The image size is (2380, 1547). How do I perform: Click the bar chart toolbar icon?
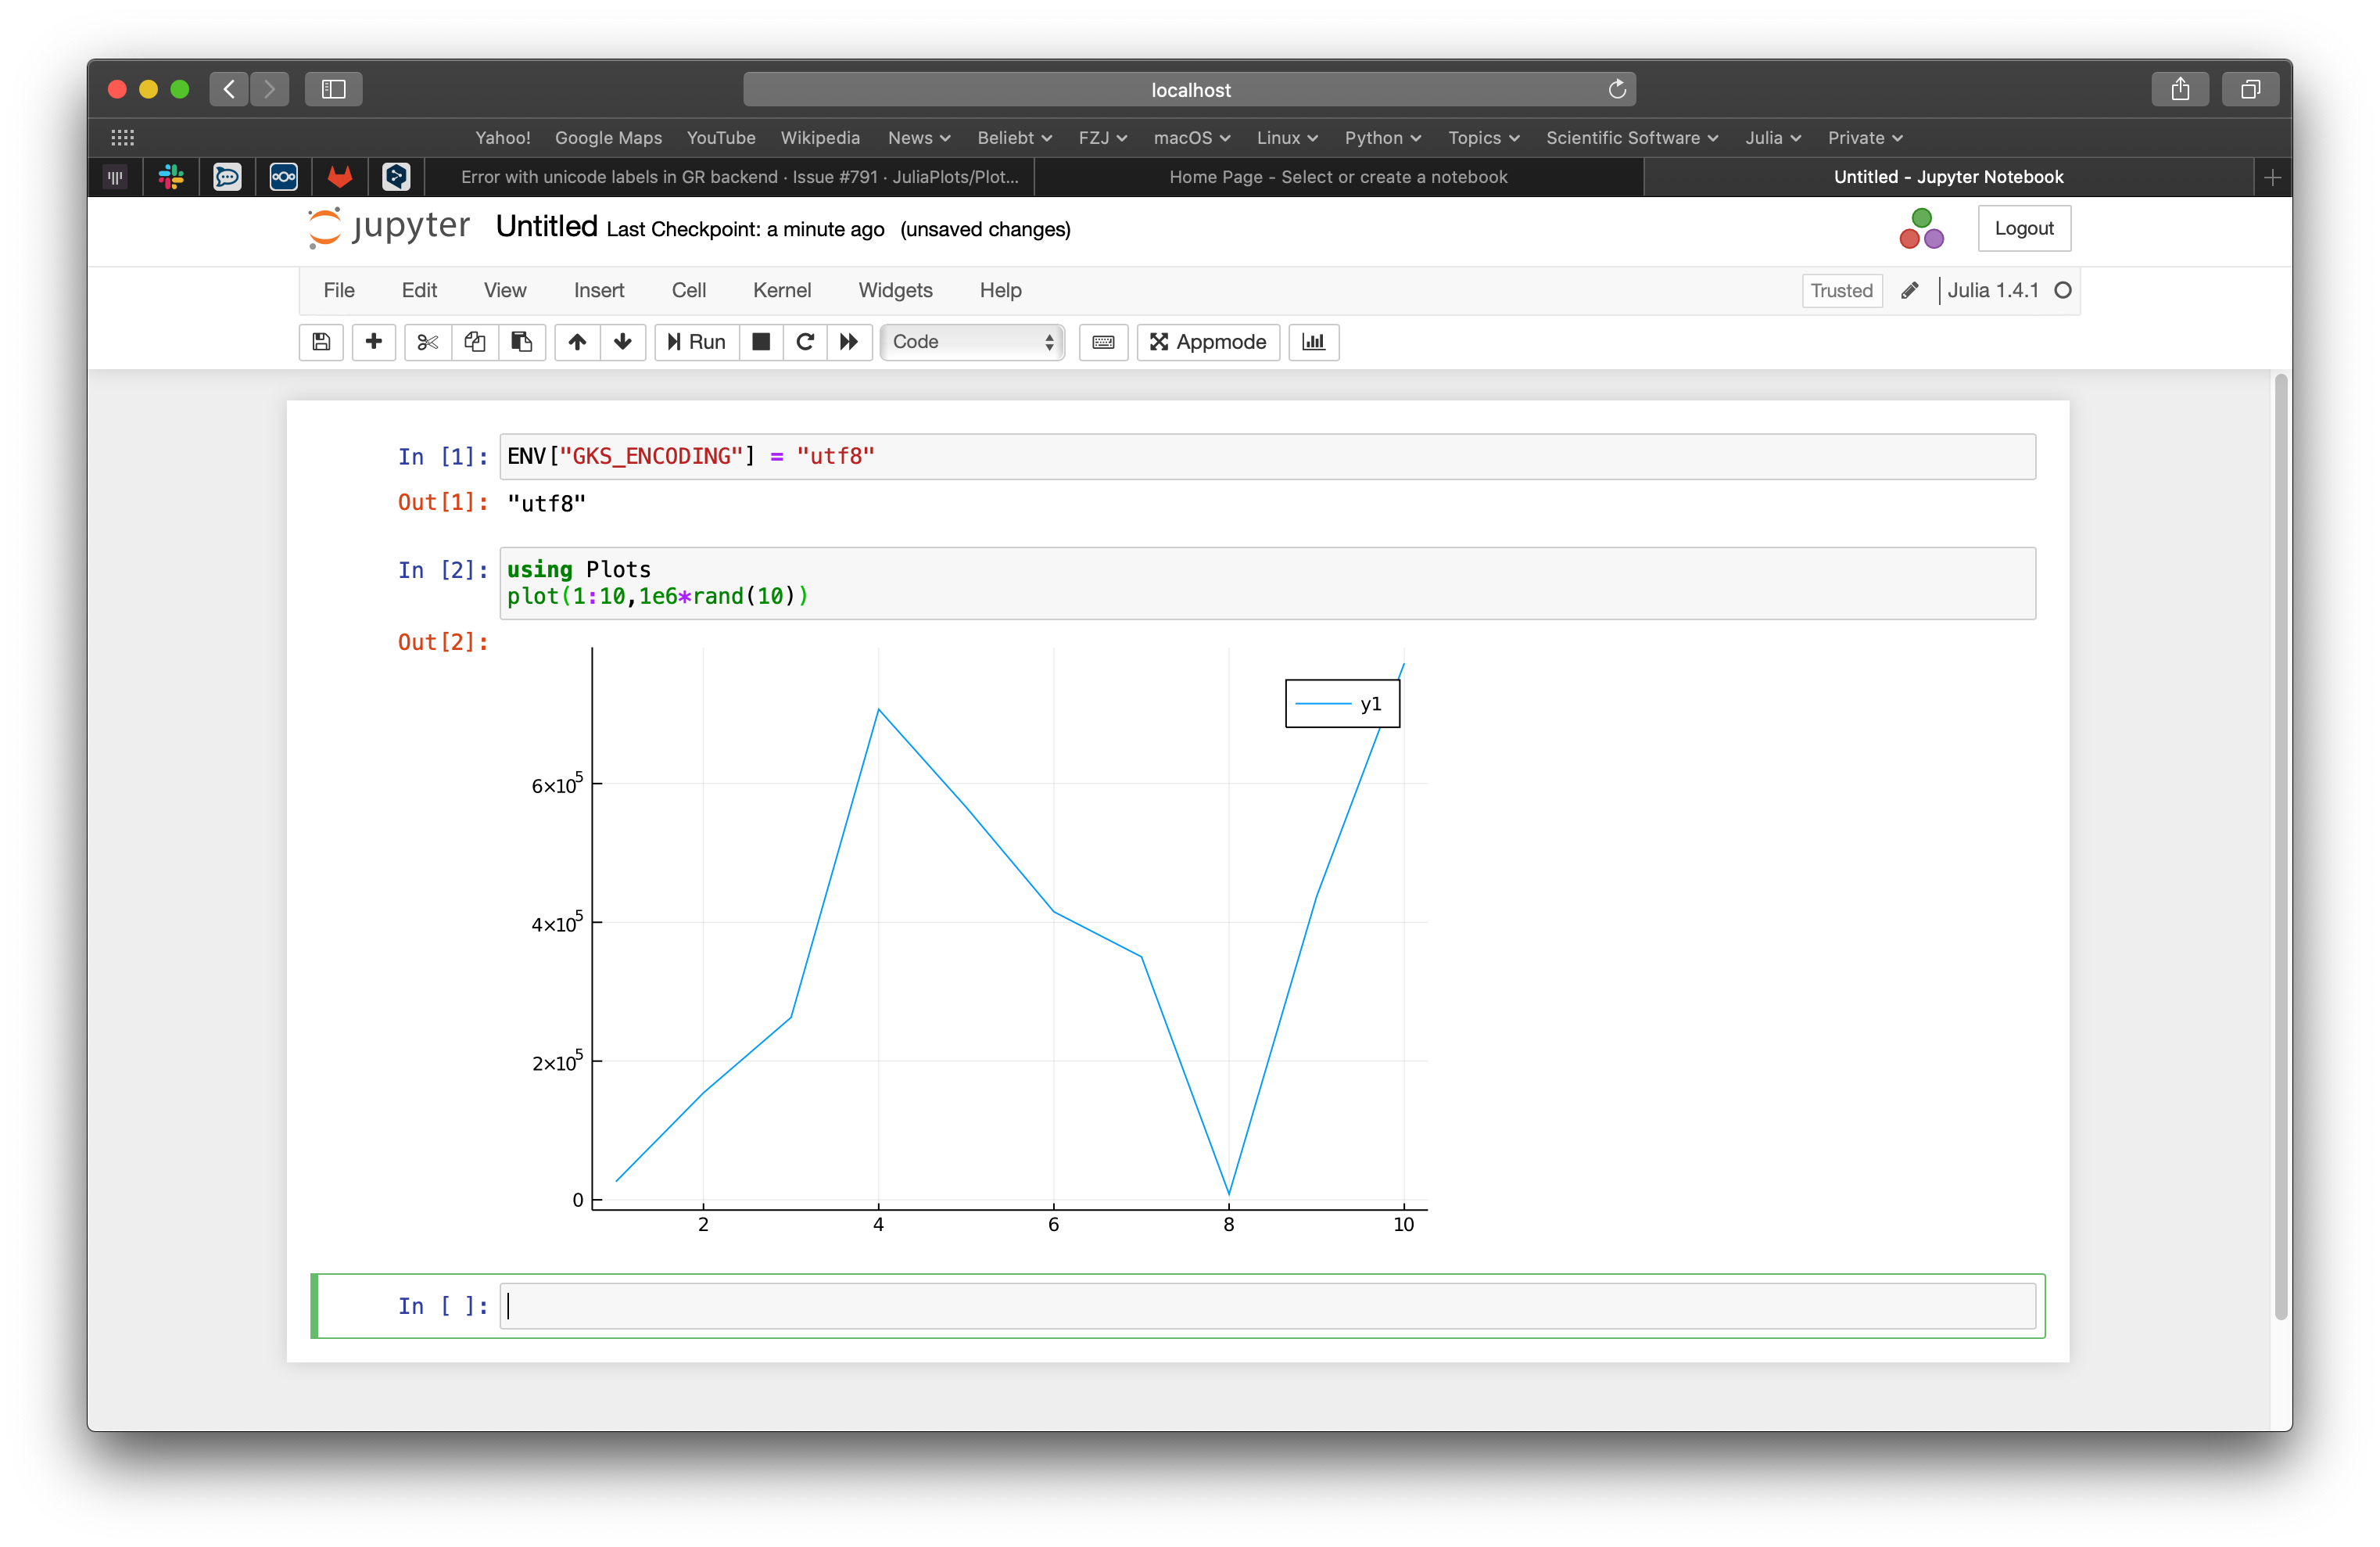click(x=1314, y=342)
